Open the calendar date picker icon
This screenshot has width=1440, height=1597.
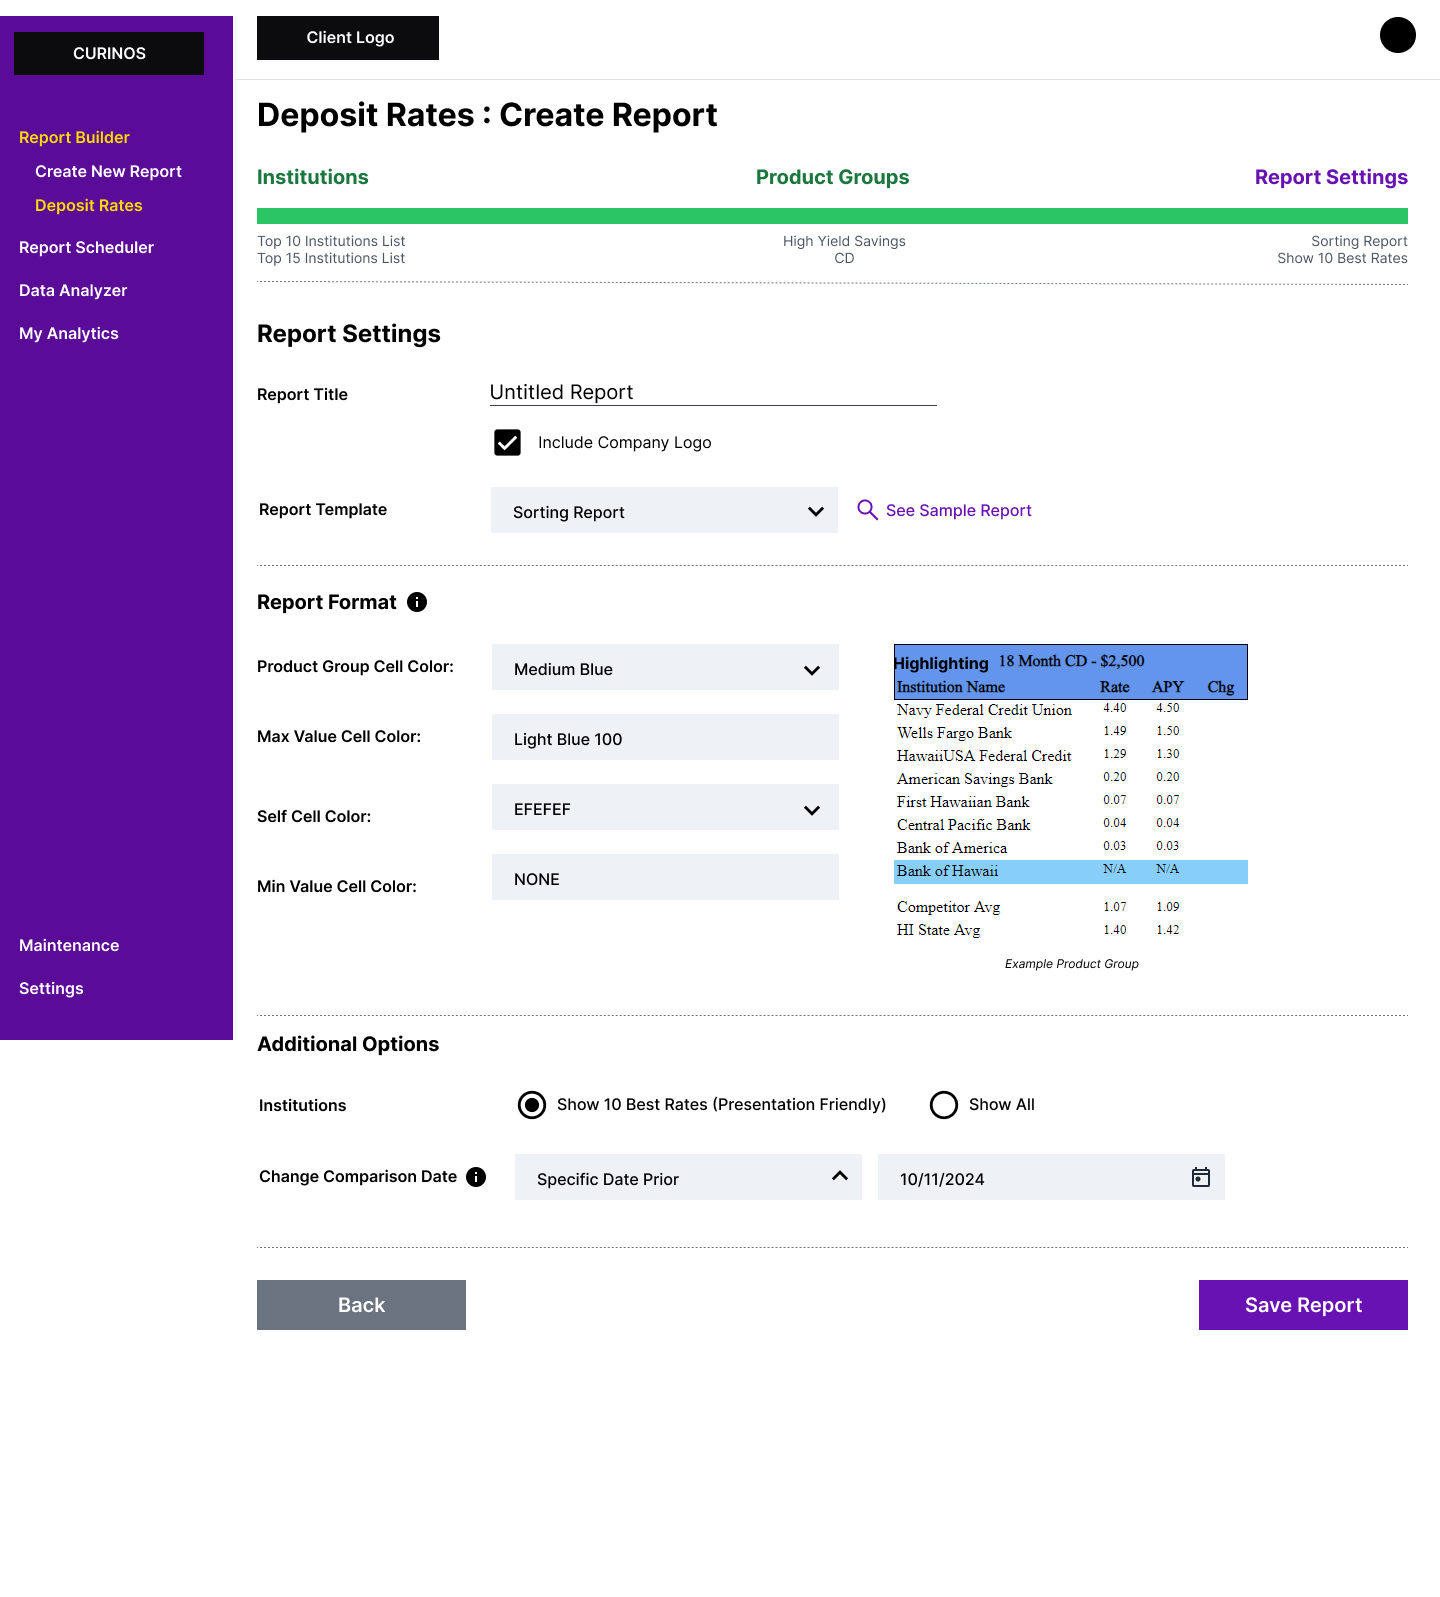coord(1201,1177)
